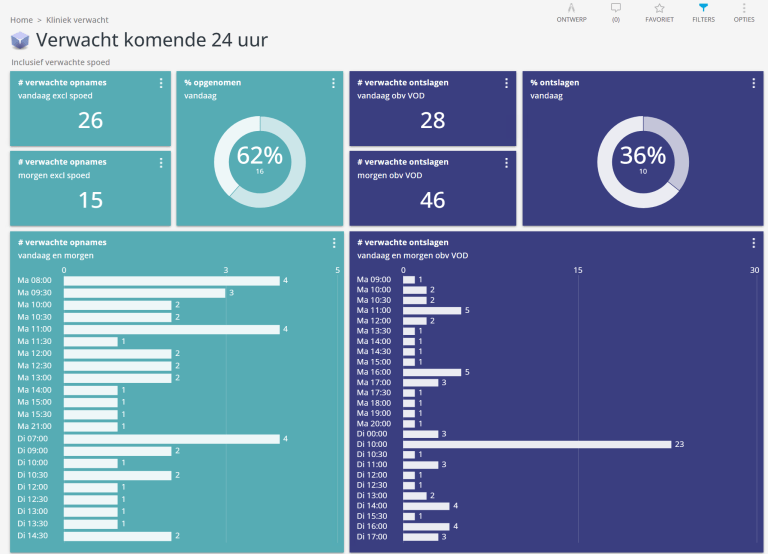Select the 36% ontslagen donut chart
Viewport: 768px width, 554px height.
point(643,161)
